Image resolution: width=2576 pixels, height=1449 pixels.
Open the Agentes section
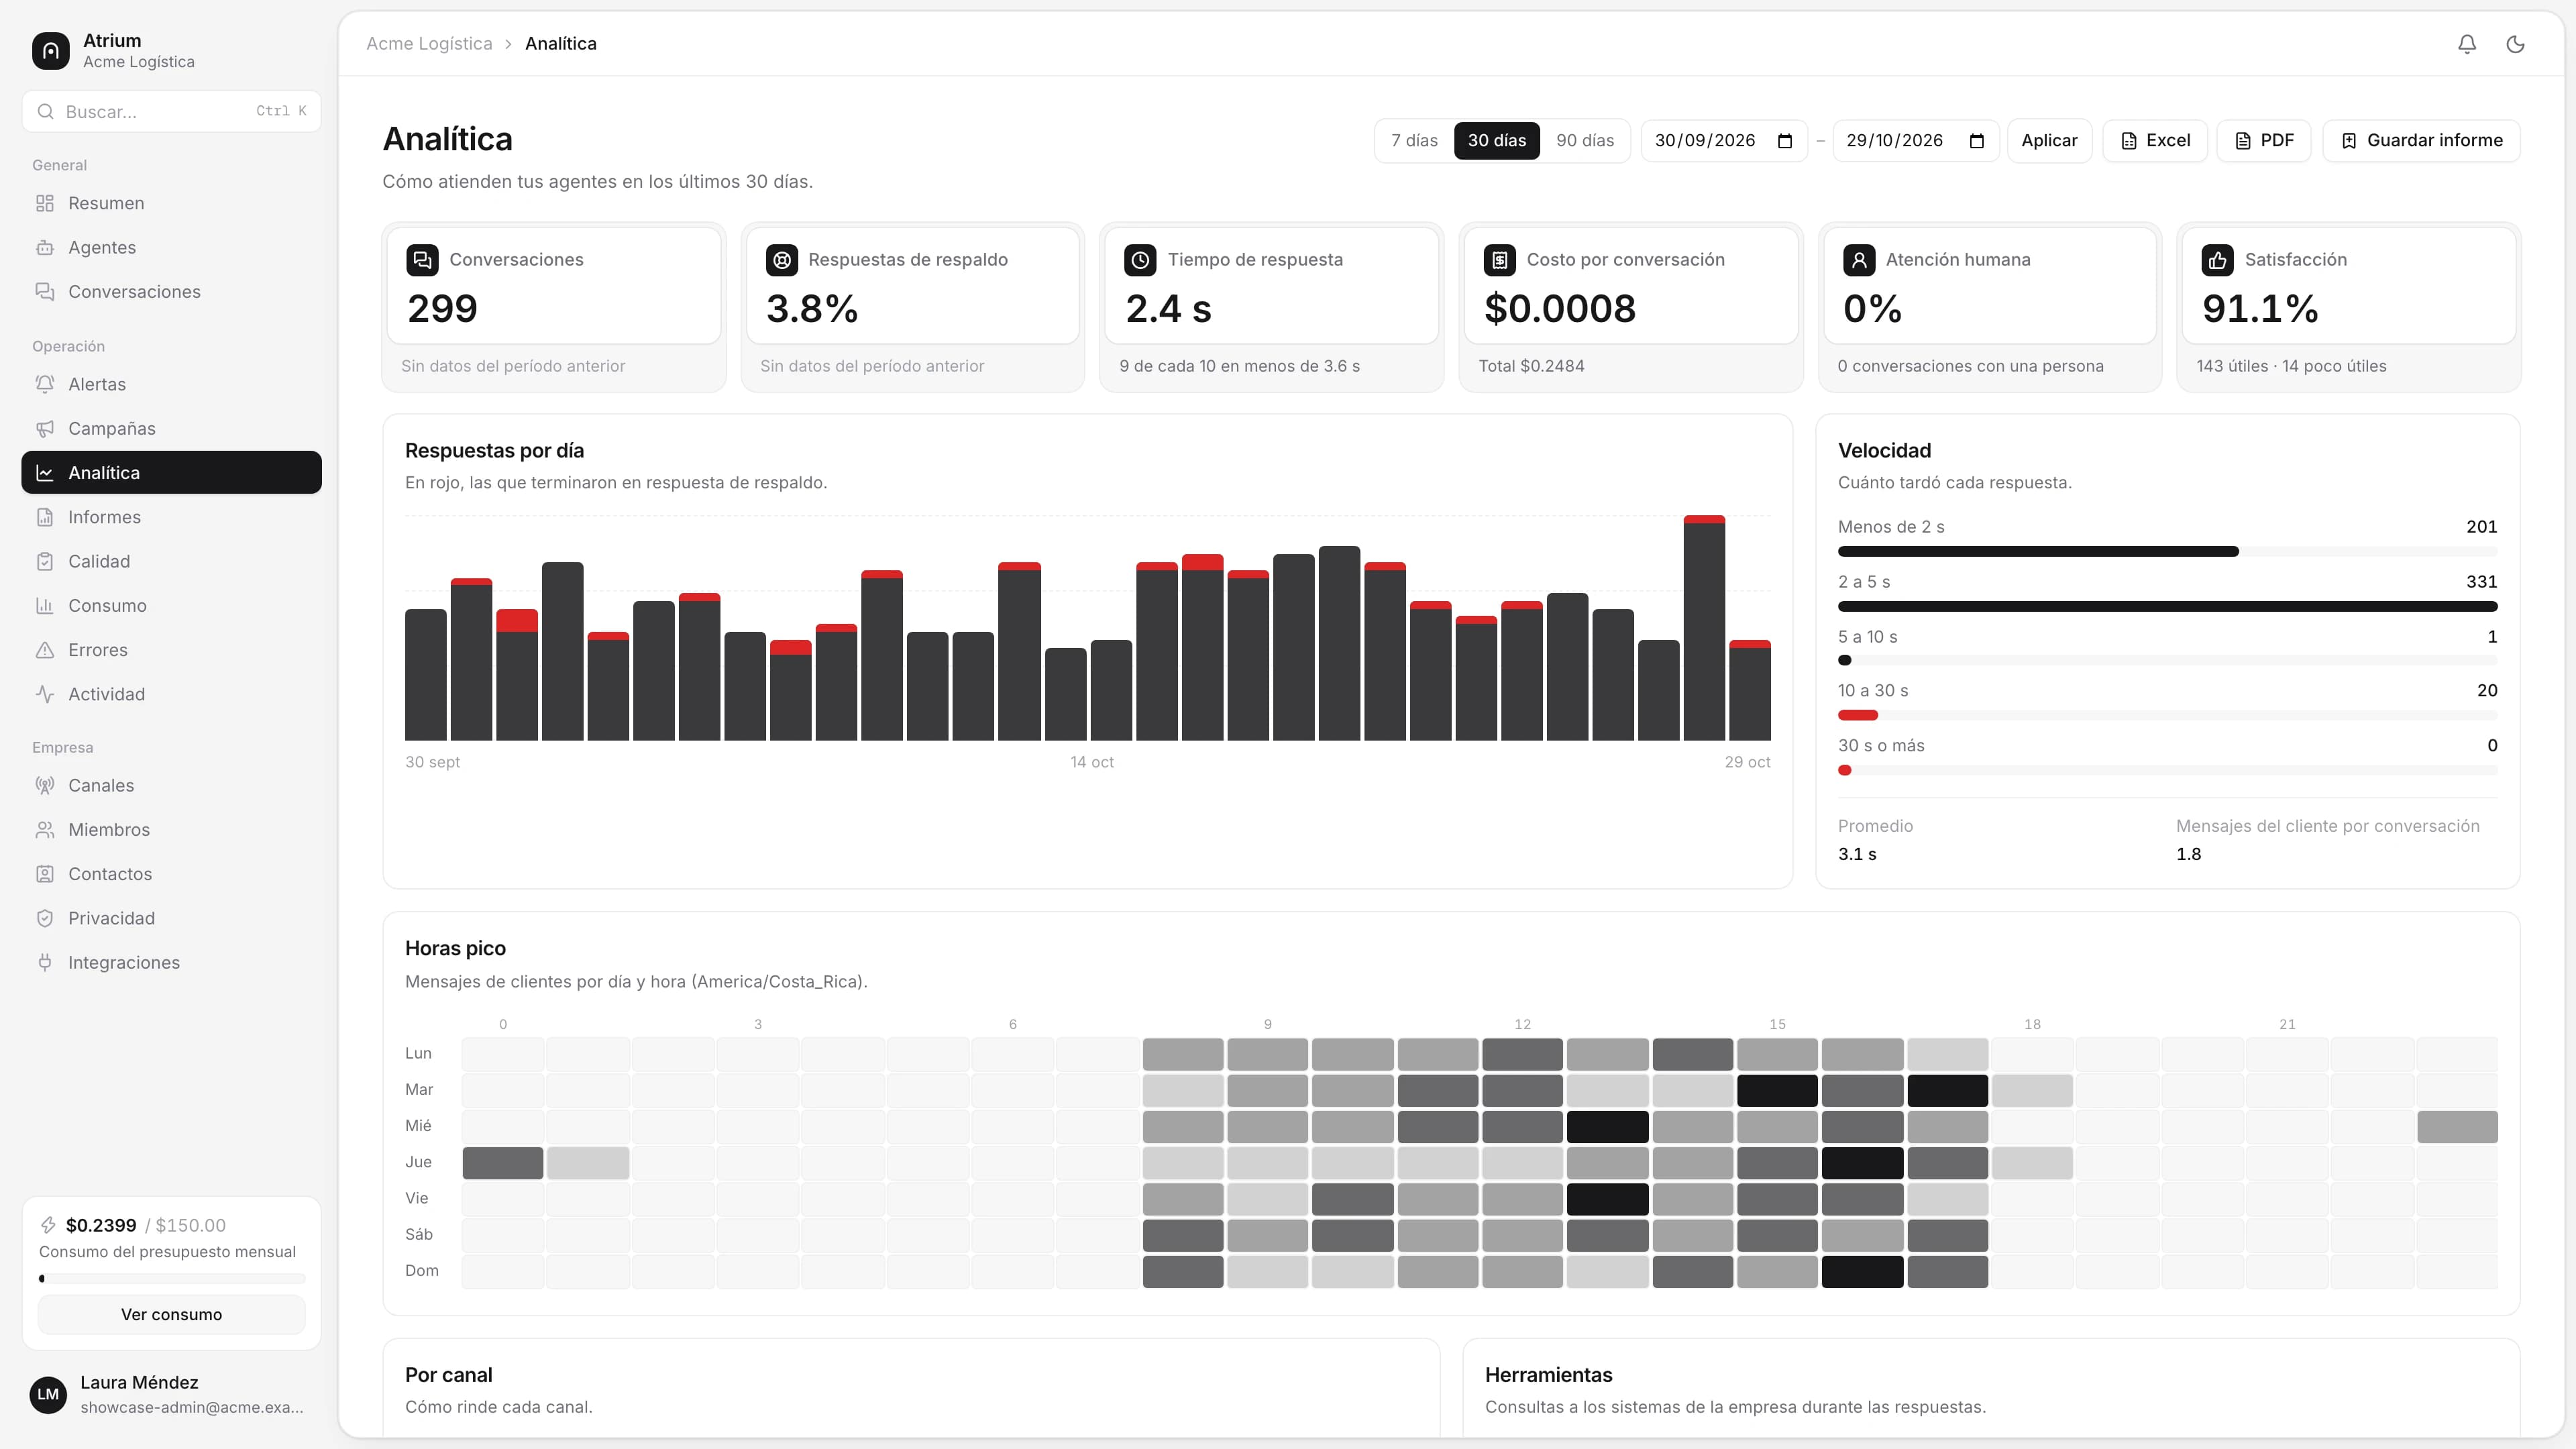point(171,247)
